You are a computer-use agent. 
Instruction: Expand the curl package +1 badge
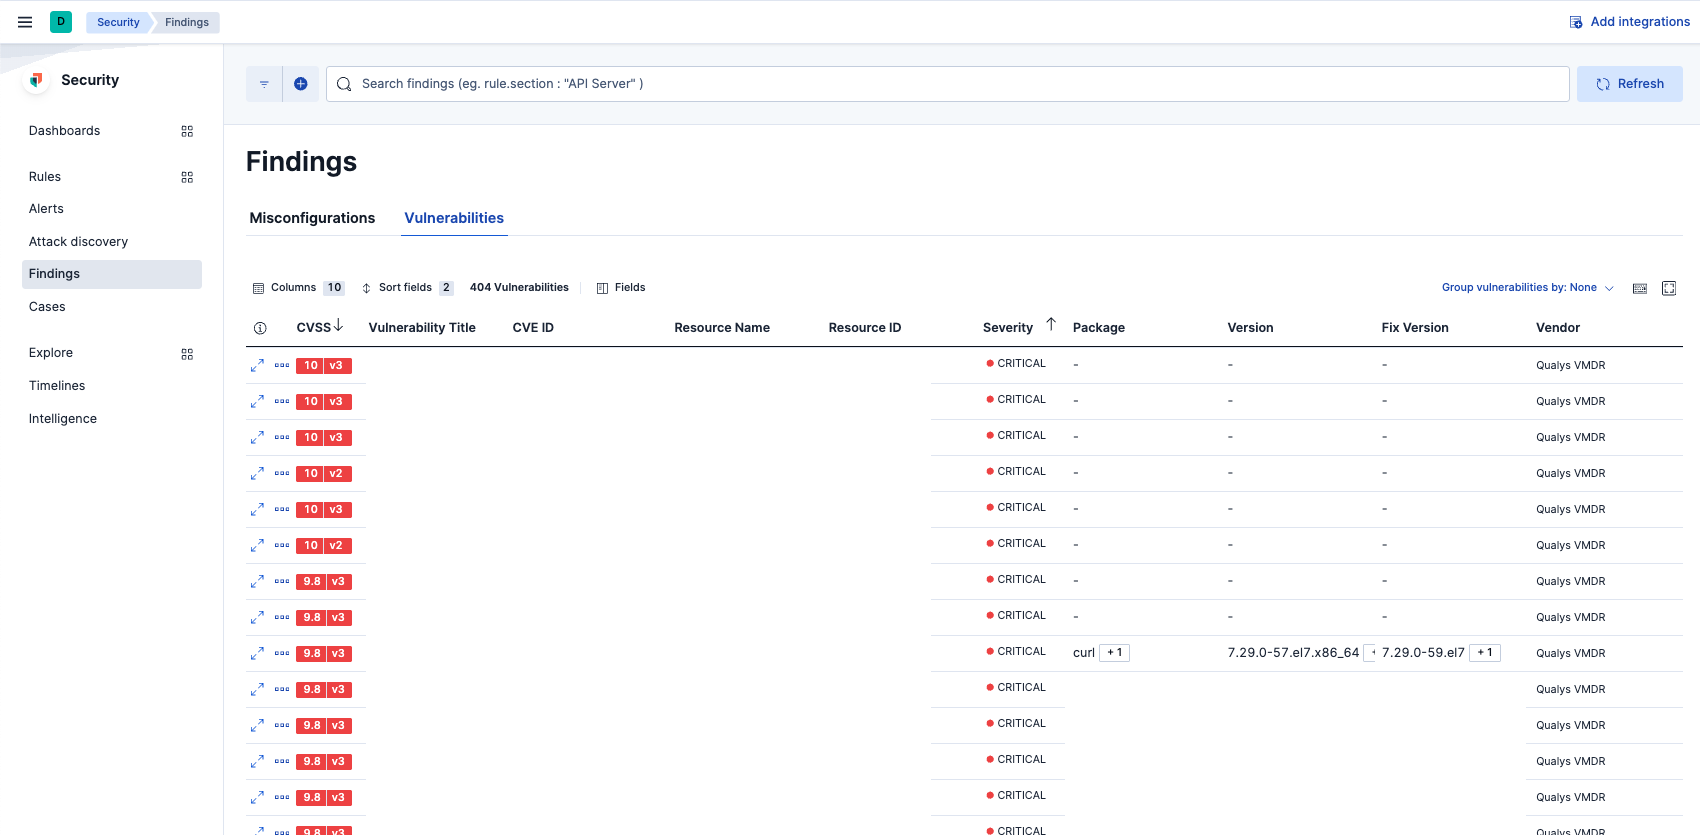point(1114,653)
